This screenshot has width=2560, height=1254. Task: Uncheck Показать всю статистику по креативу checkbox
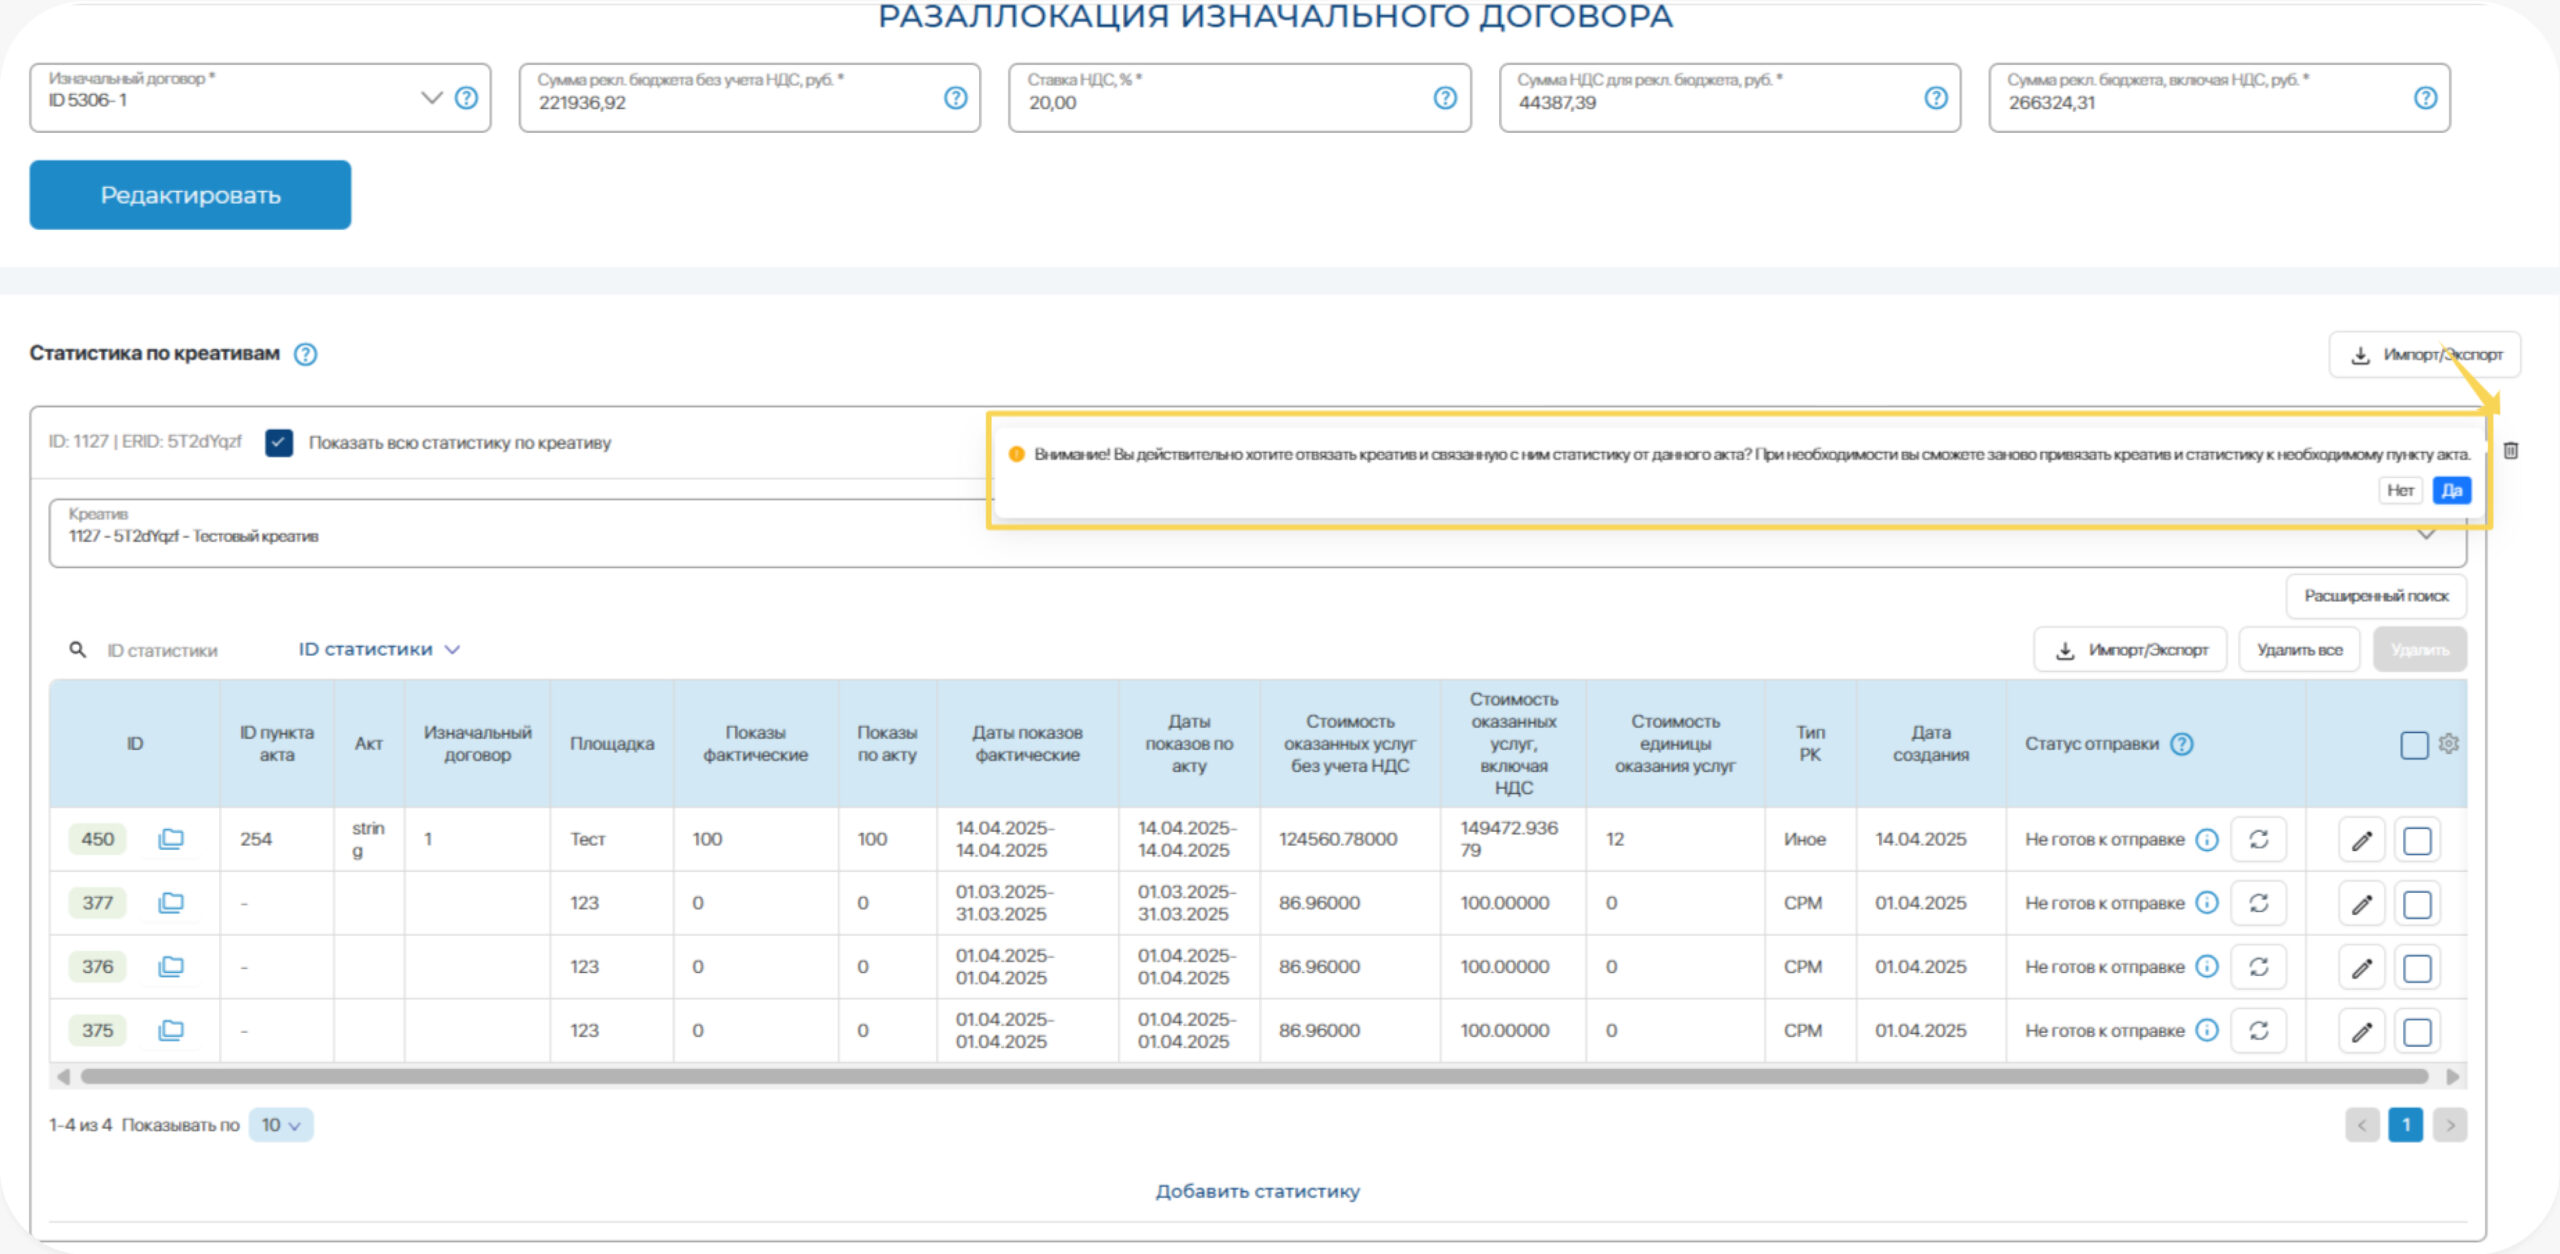click(279, 443)
